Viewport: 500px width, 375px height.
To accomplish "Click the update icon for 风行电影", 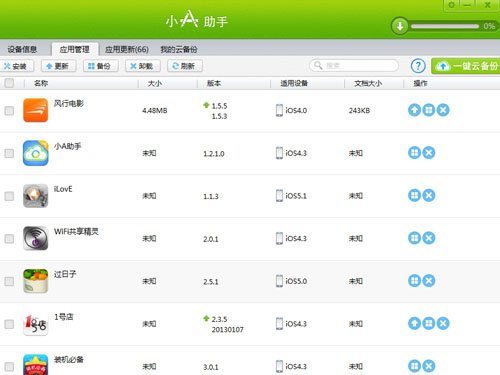I will point(414,110).
